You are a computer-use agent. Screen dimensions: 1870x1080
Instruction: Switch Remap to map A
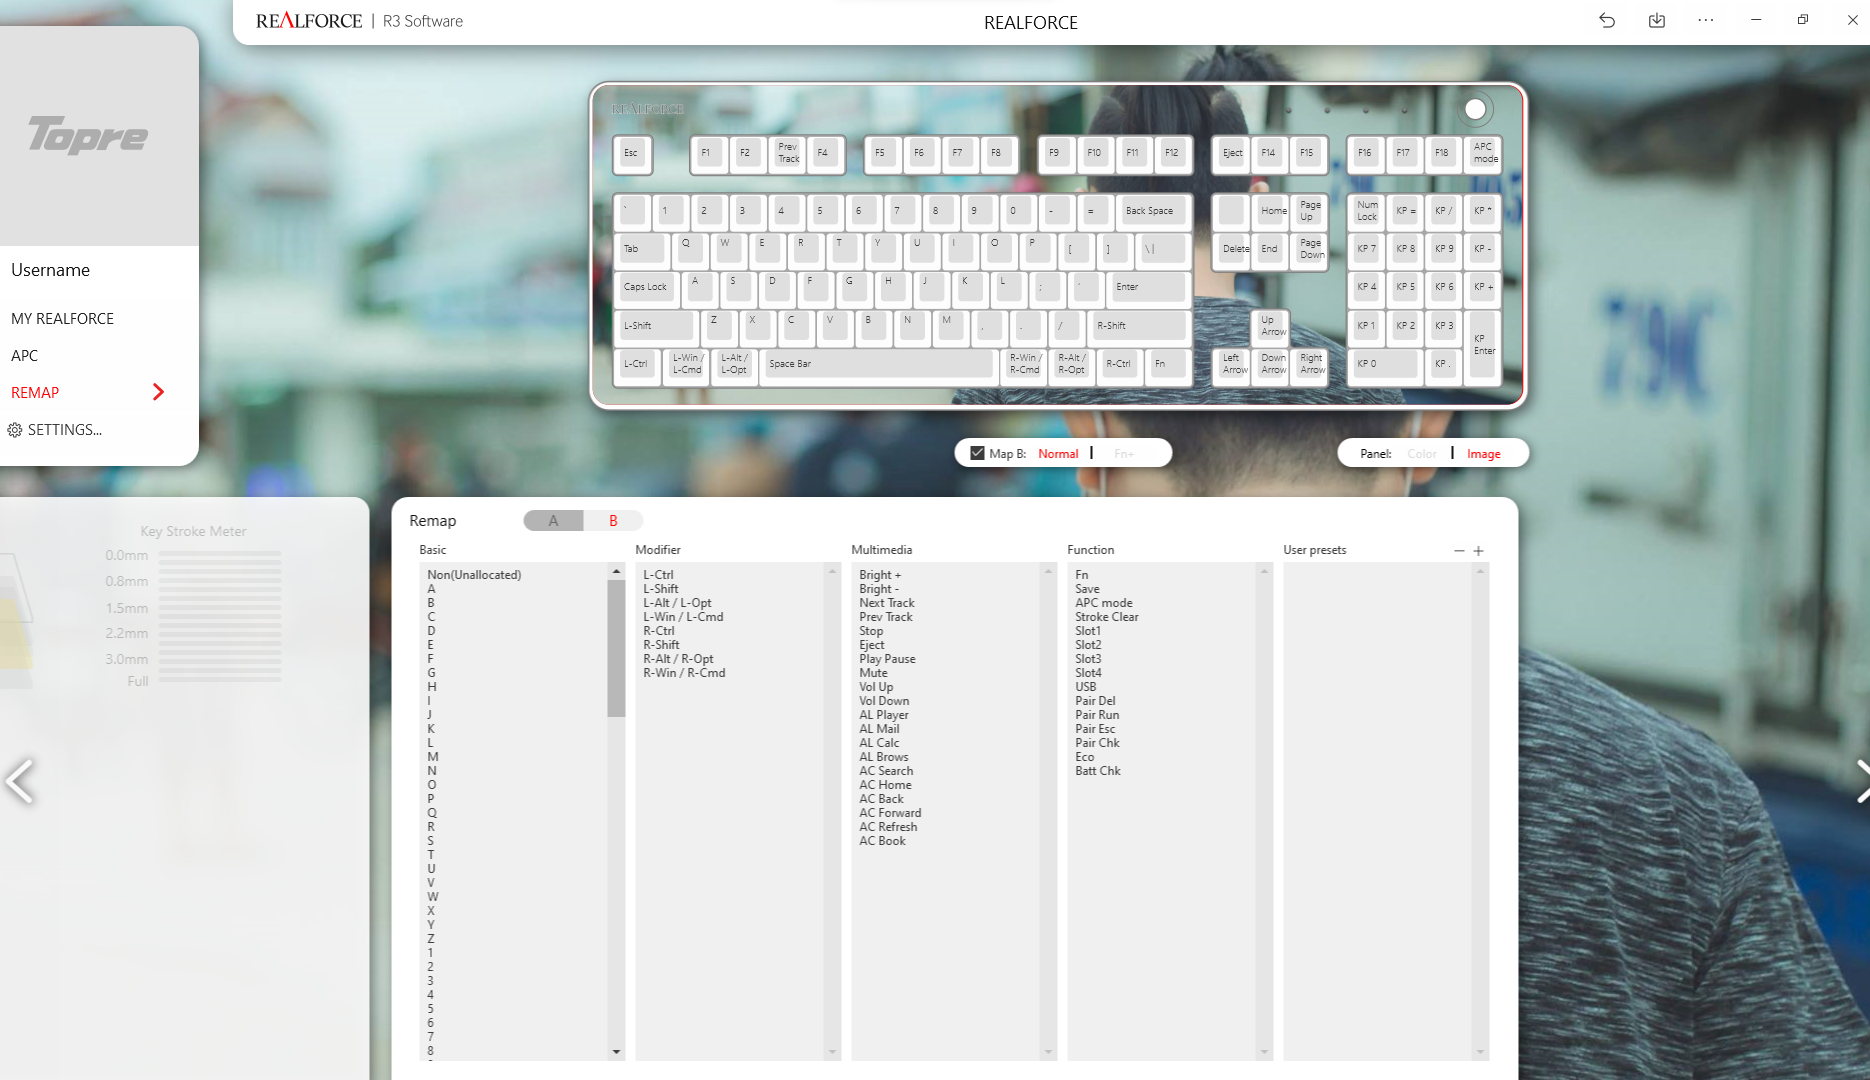point(553,521)
